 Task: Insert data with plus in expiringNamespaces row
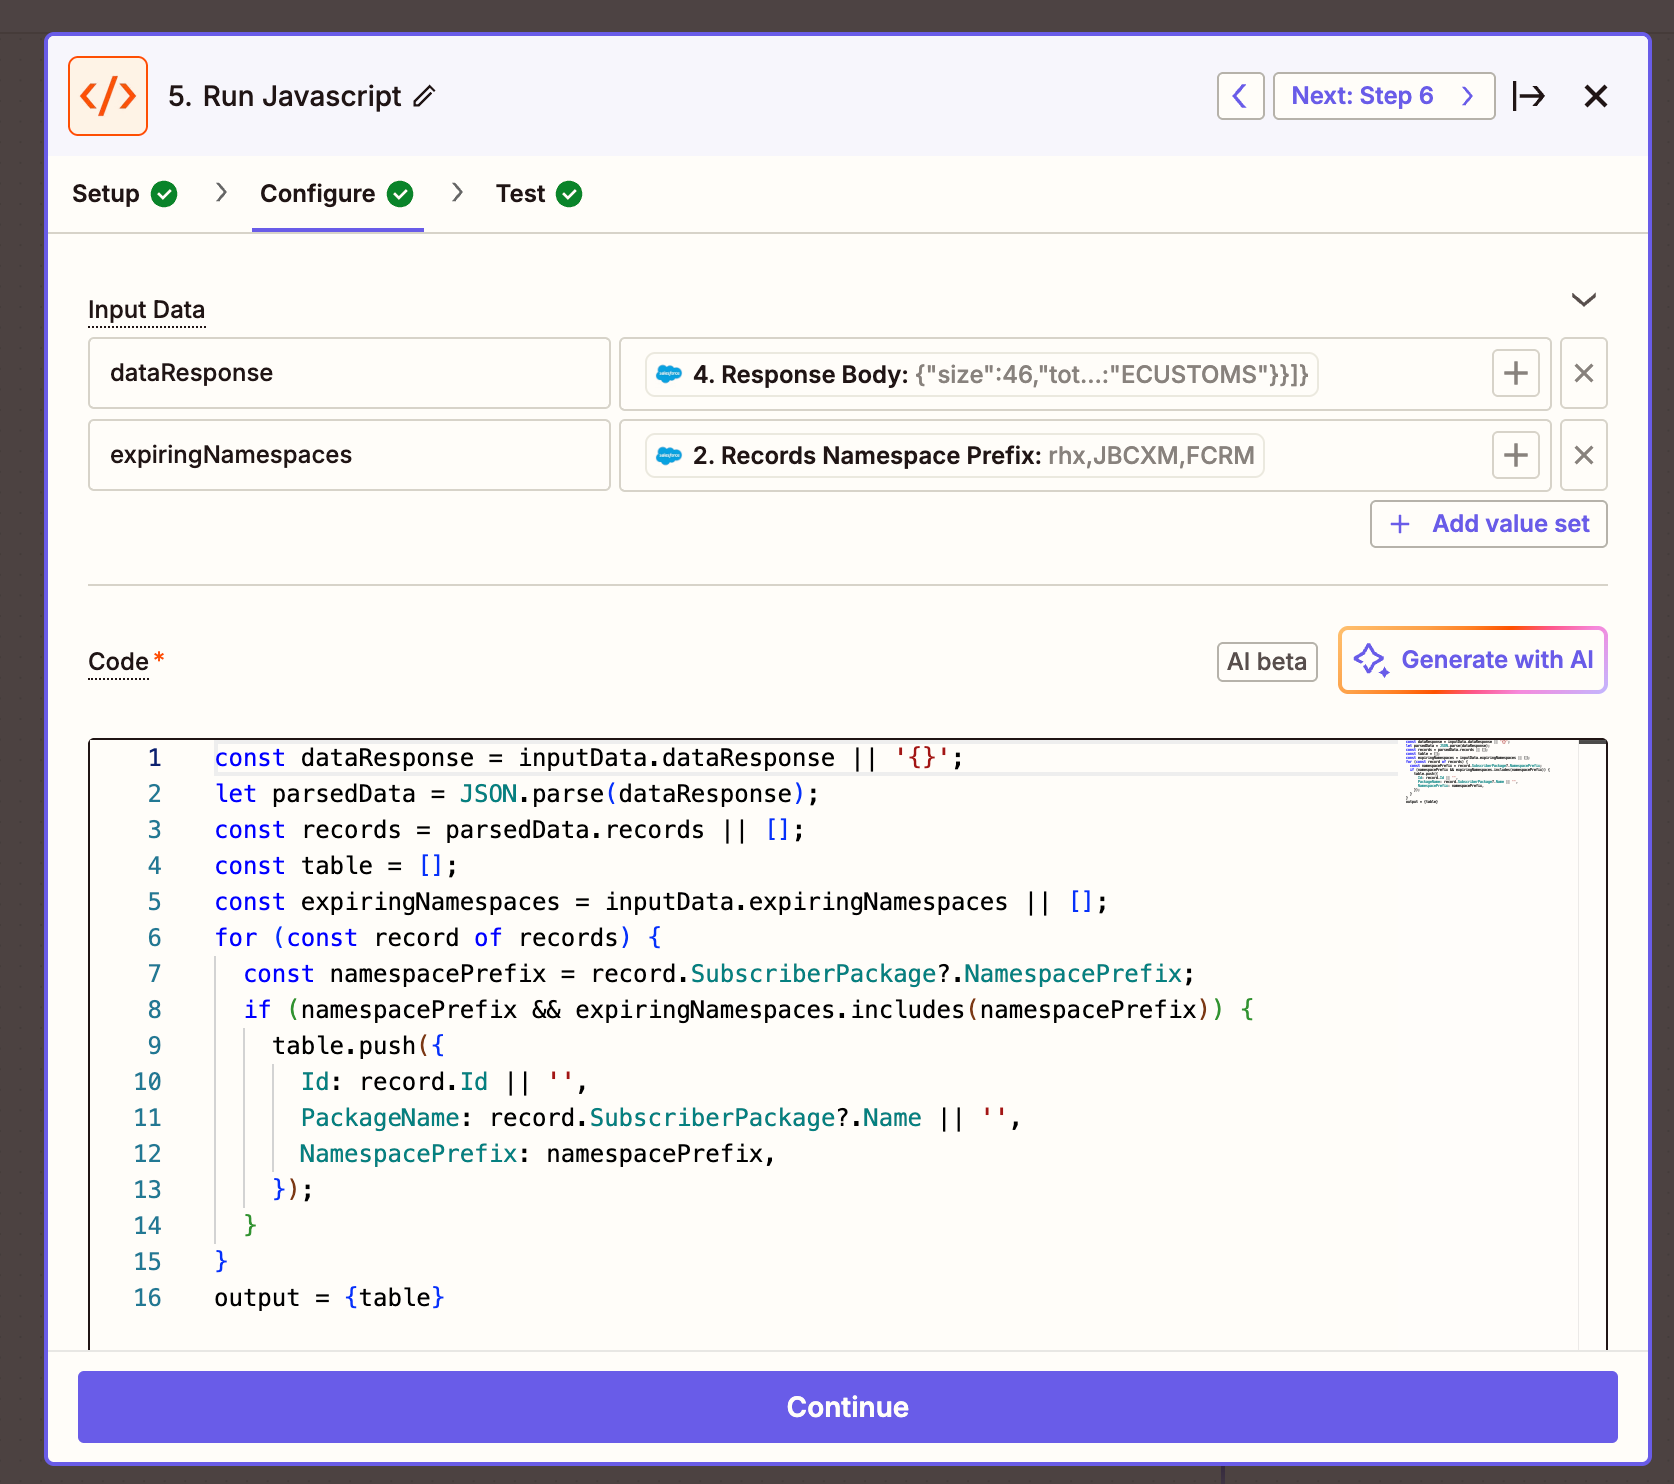(1516, 455)
